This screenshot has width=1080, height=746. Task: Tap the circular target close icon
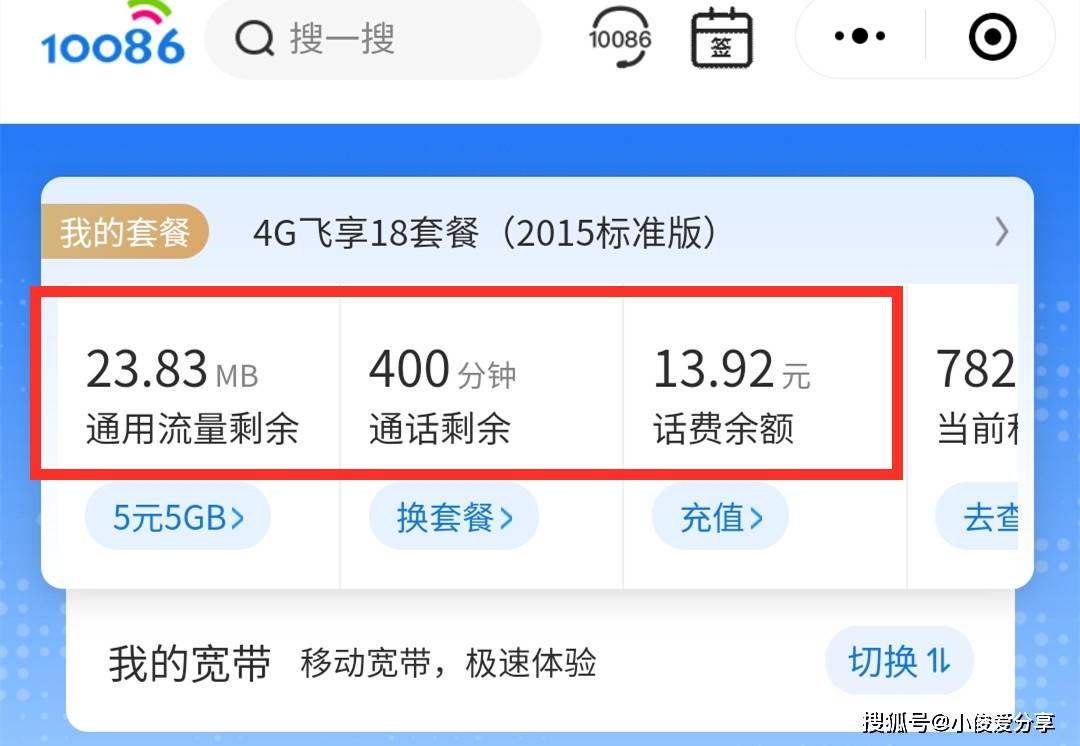pyautogui.click(x=993, y=36)
